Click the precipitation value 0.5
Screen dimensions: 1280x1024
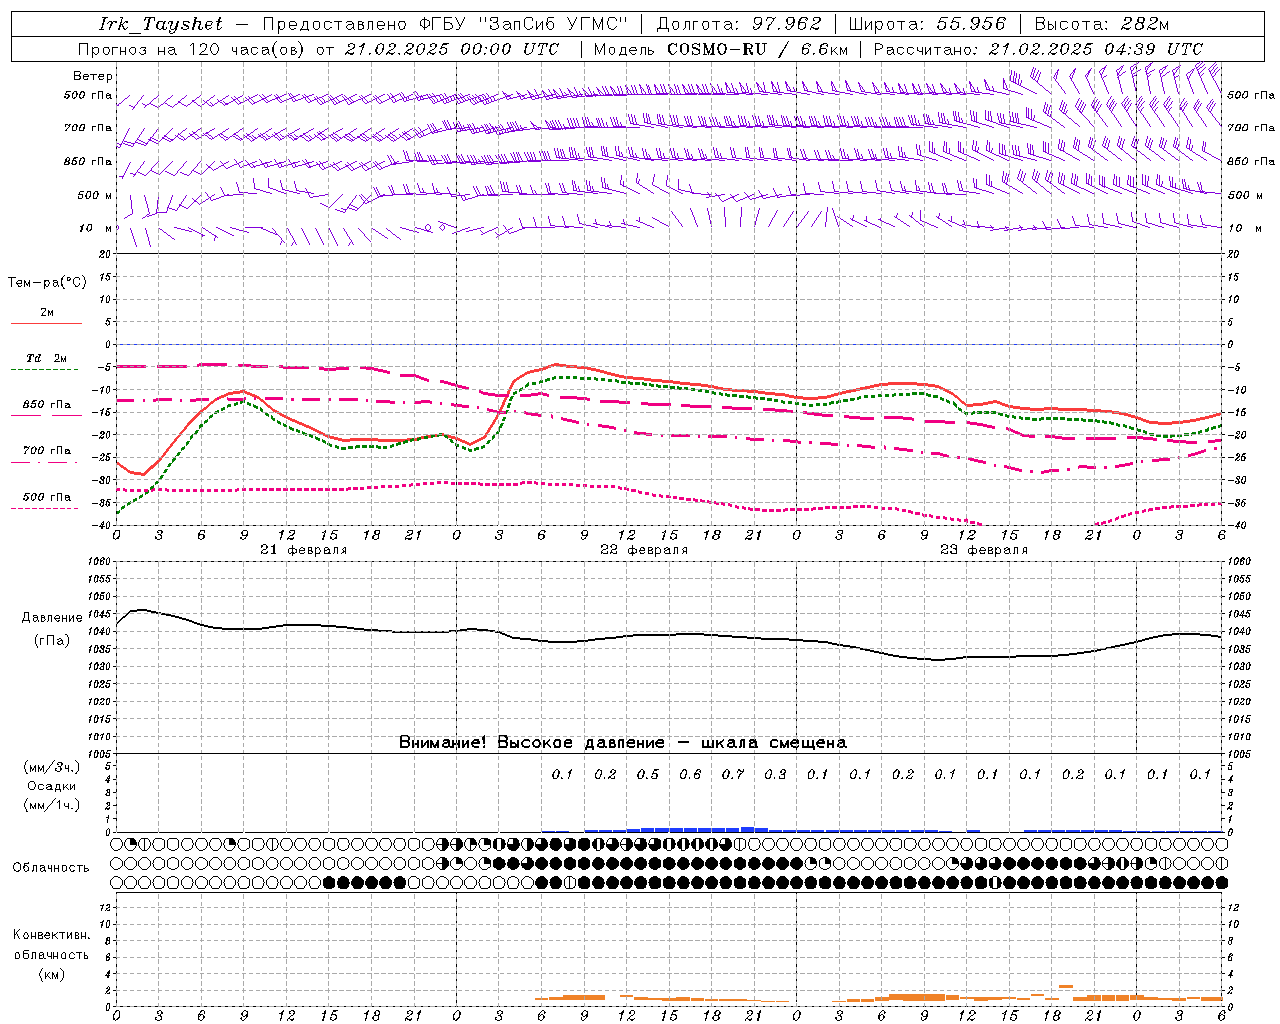(648, 775)
